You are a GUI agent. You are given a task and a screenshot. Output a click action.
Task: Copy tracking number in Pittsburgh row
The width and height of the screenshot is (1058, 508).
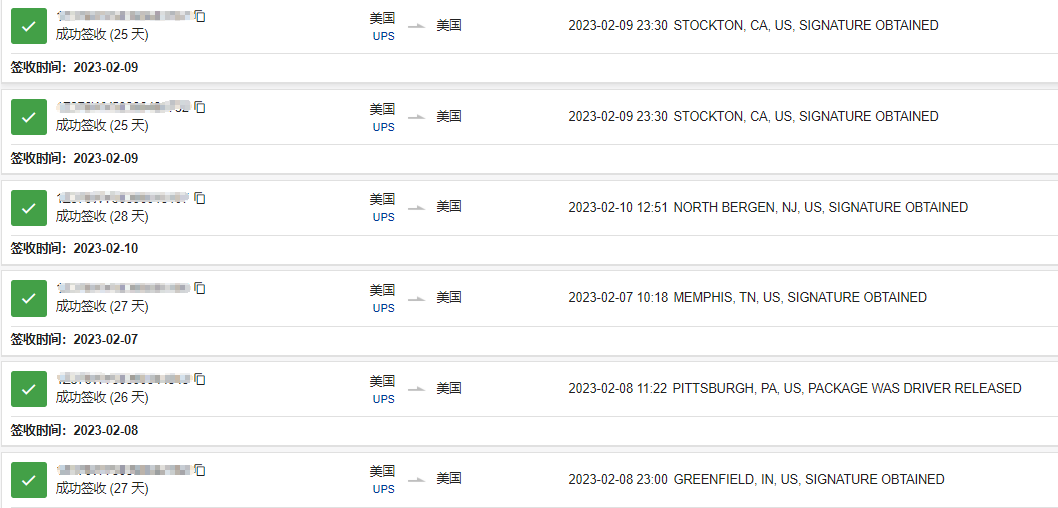[200, 379]
